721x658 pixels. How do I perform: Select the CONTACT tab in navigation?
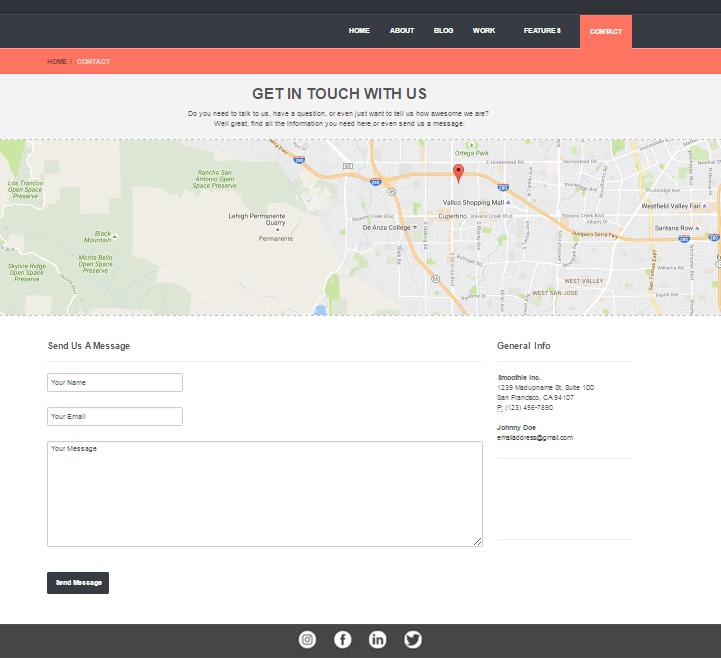click(x=606, y=31)
